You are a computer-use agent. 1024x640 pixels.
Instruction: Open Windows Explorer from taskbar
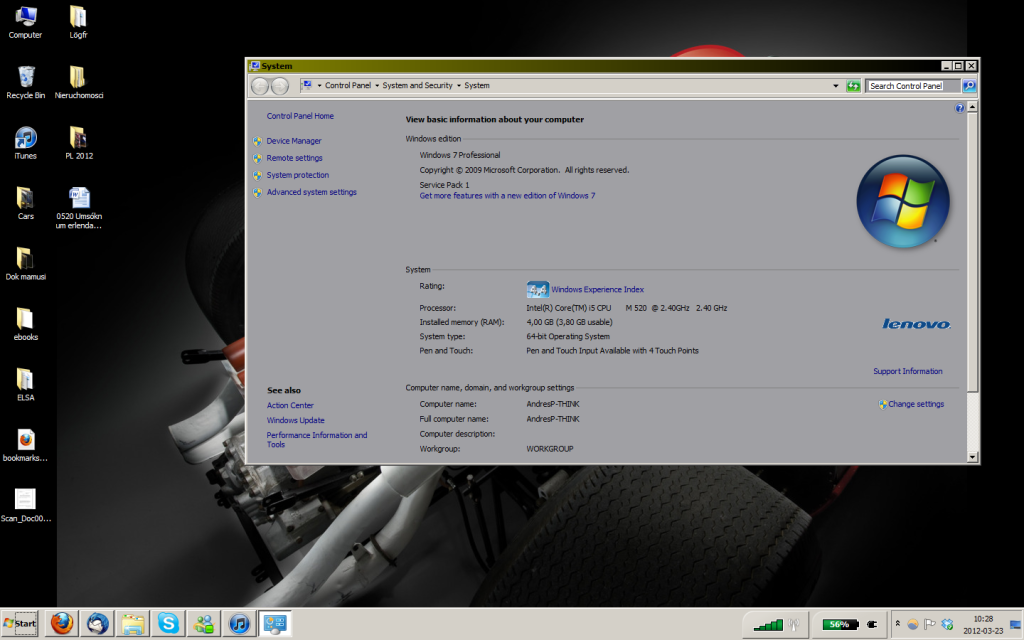(x=133, y=624)
